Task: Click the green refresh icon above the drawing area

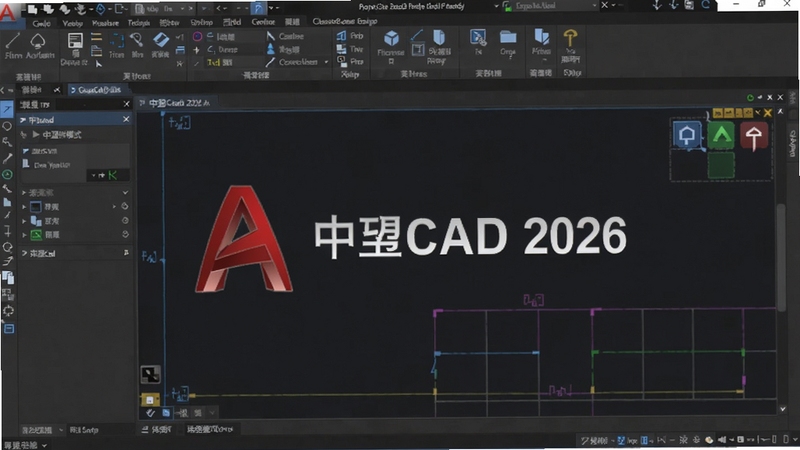Action: tap(750, 97)
